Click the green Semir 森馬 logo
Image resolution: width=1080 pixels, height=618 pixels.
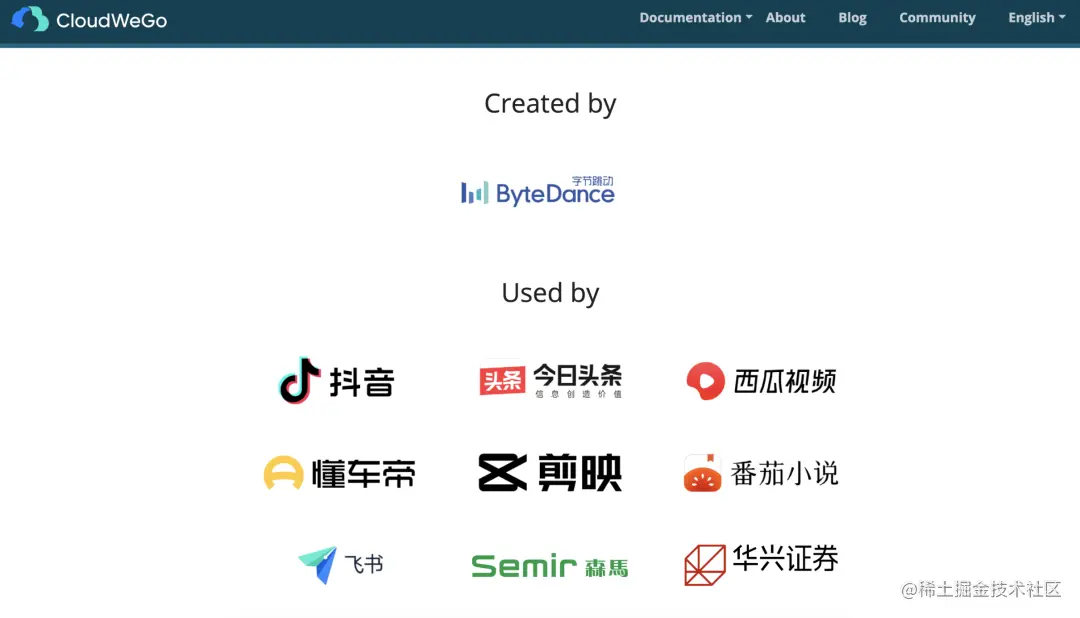550,566
